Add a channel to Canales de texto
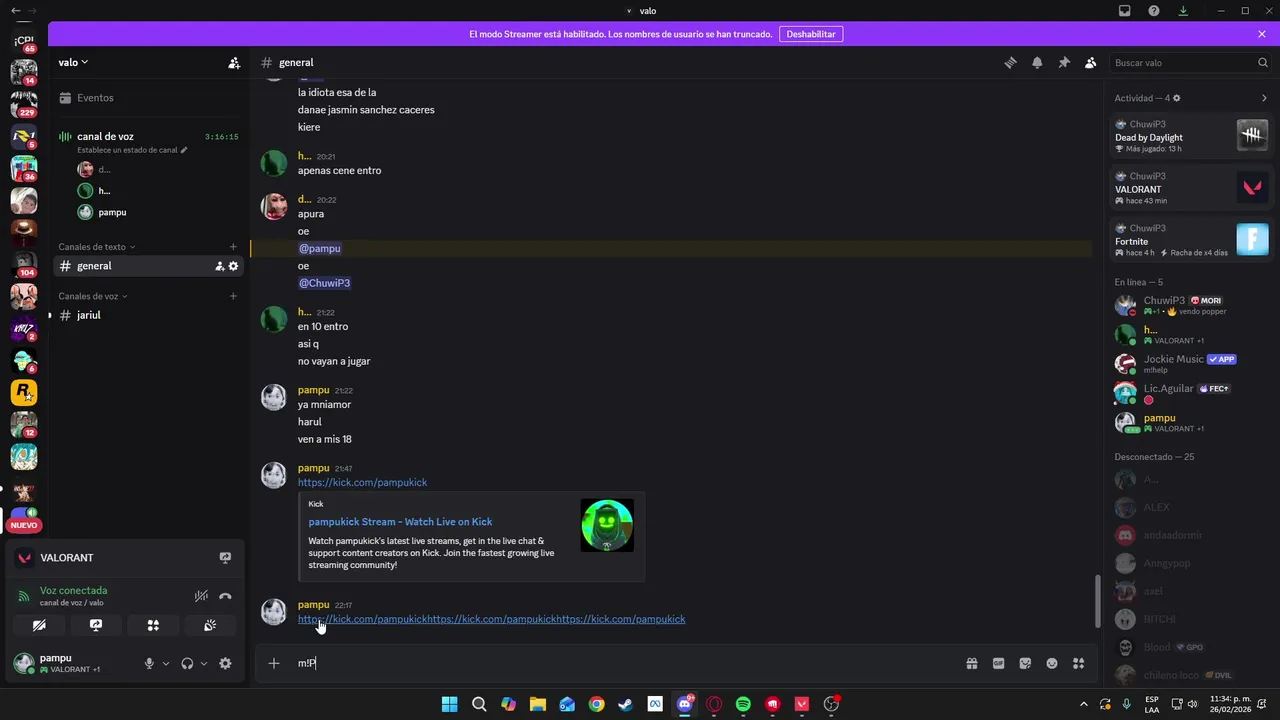 (x=233, y=247)
